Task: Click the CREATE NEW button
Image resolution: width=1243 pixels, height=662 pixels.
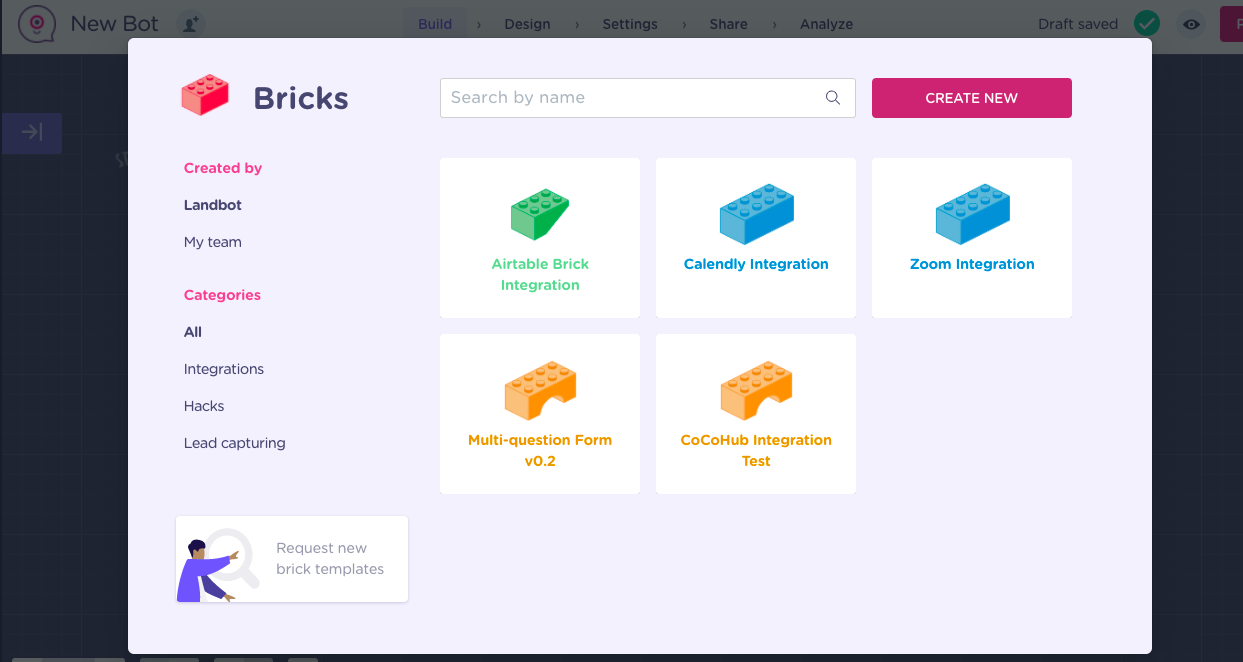Action: click(x=972, y=98)
